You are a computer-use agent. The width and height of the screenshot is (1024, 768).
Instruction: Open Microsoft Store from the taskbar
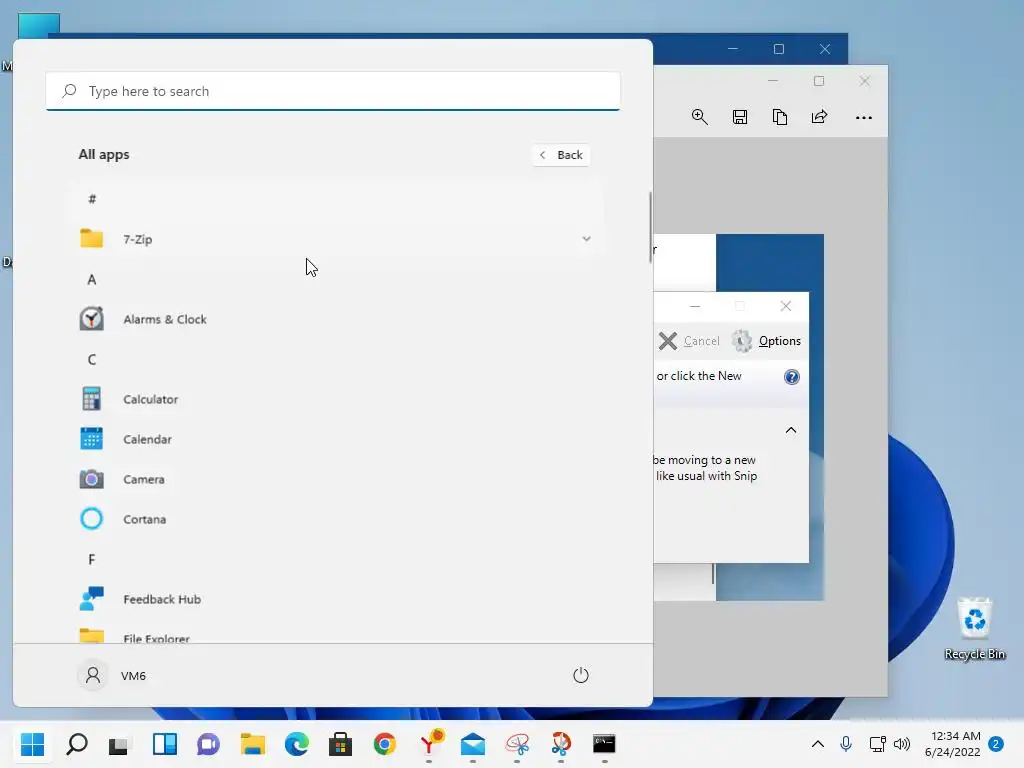(x=340, y=744)
